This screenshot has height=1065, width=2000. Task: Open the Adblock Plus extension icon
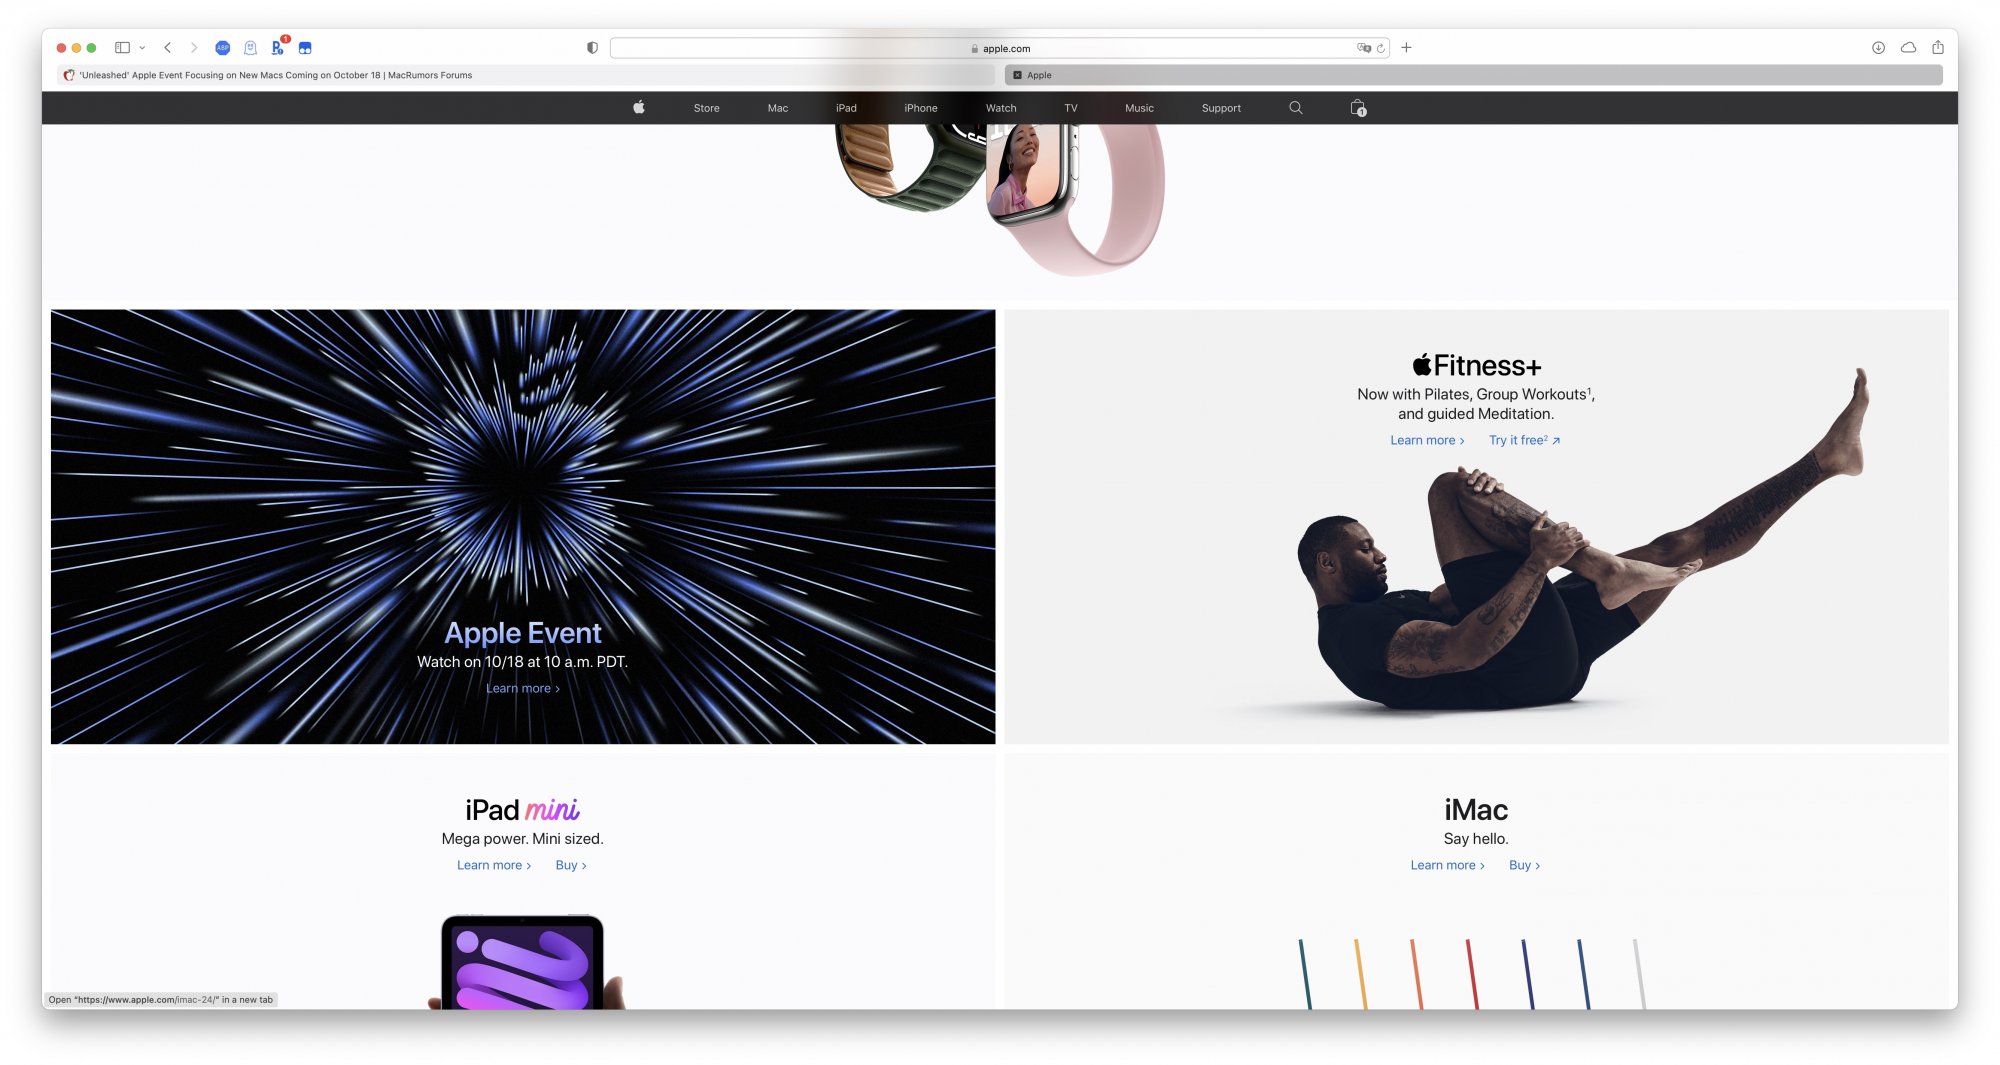(x=223, y=48)
